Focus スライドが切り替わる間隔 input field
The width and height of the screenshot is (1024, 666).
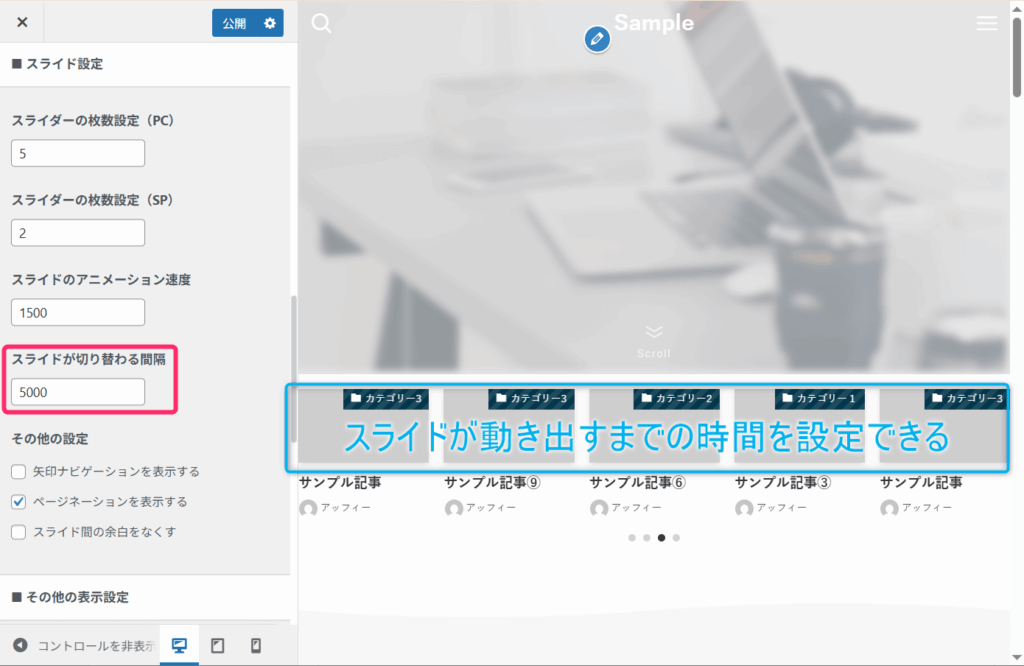78,392
